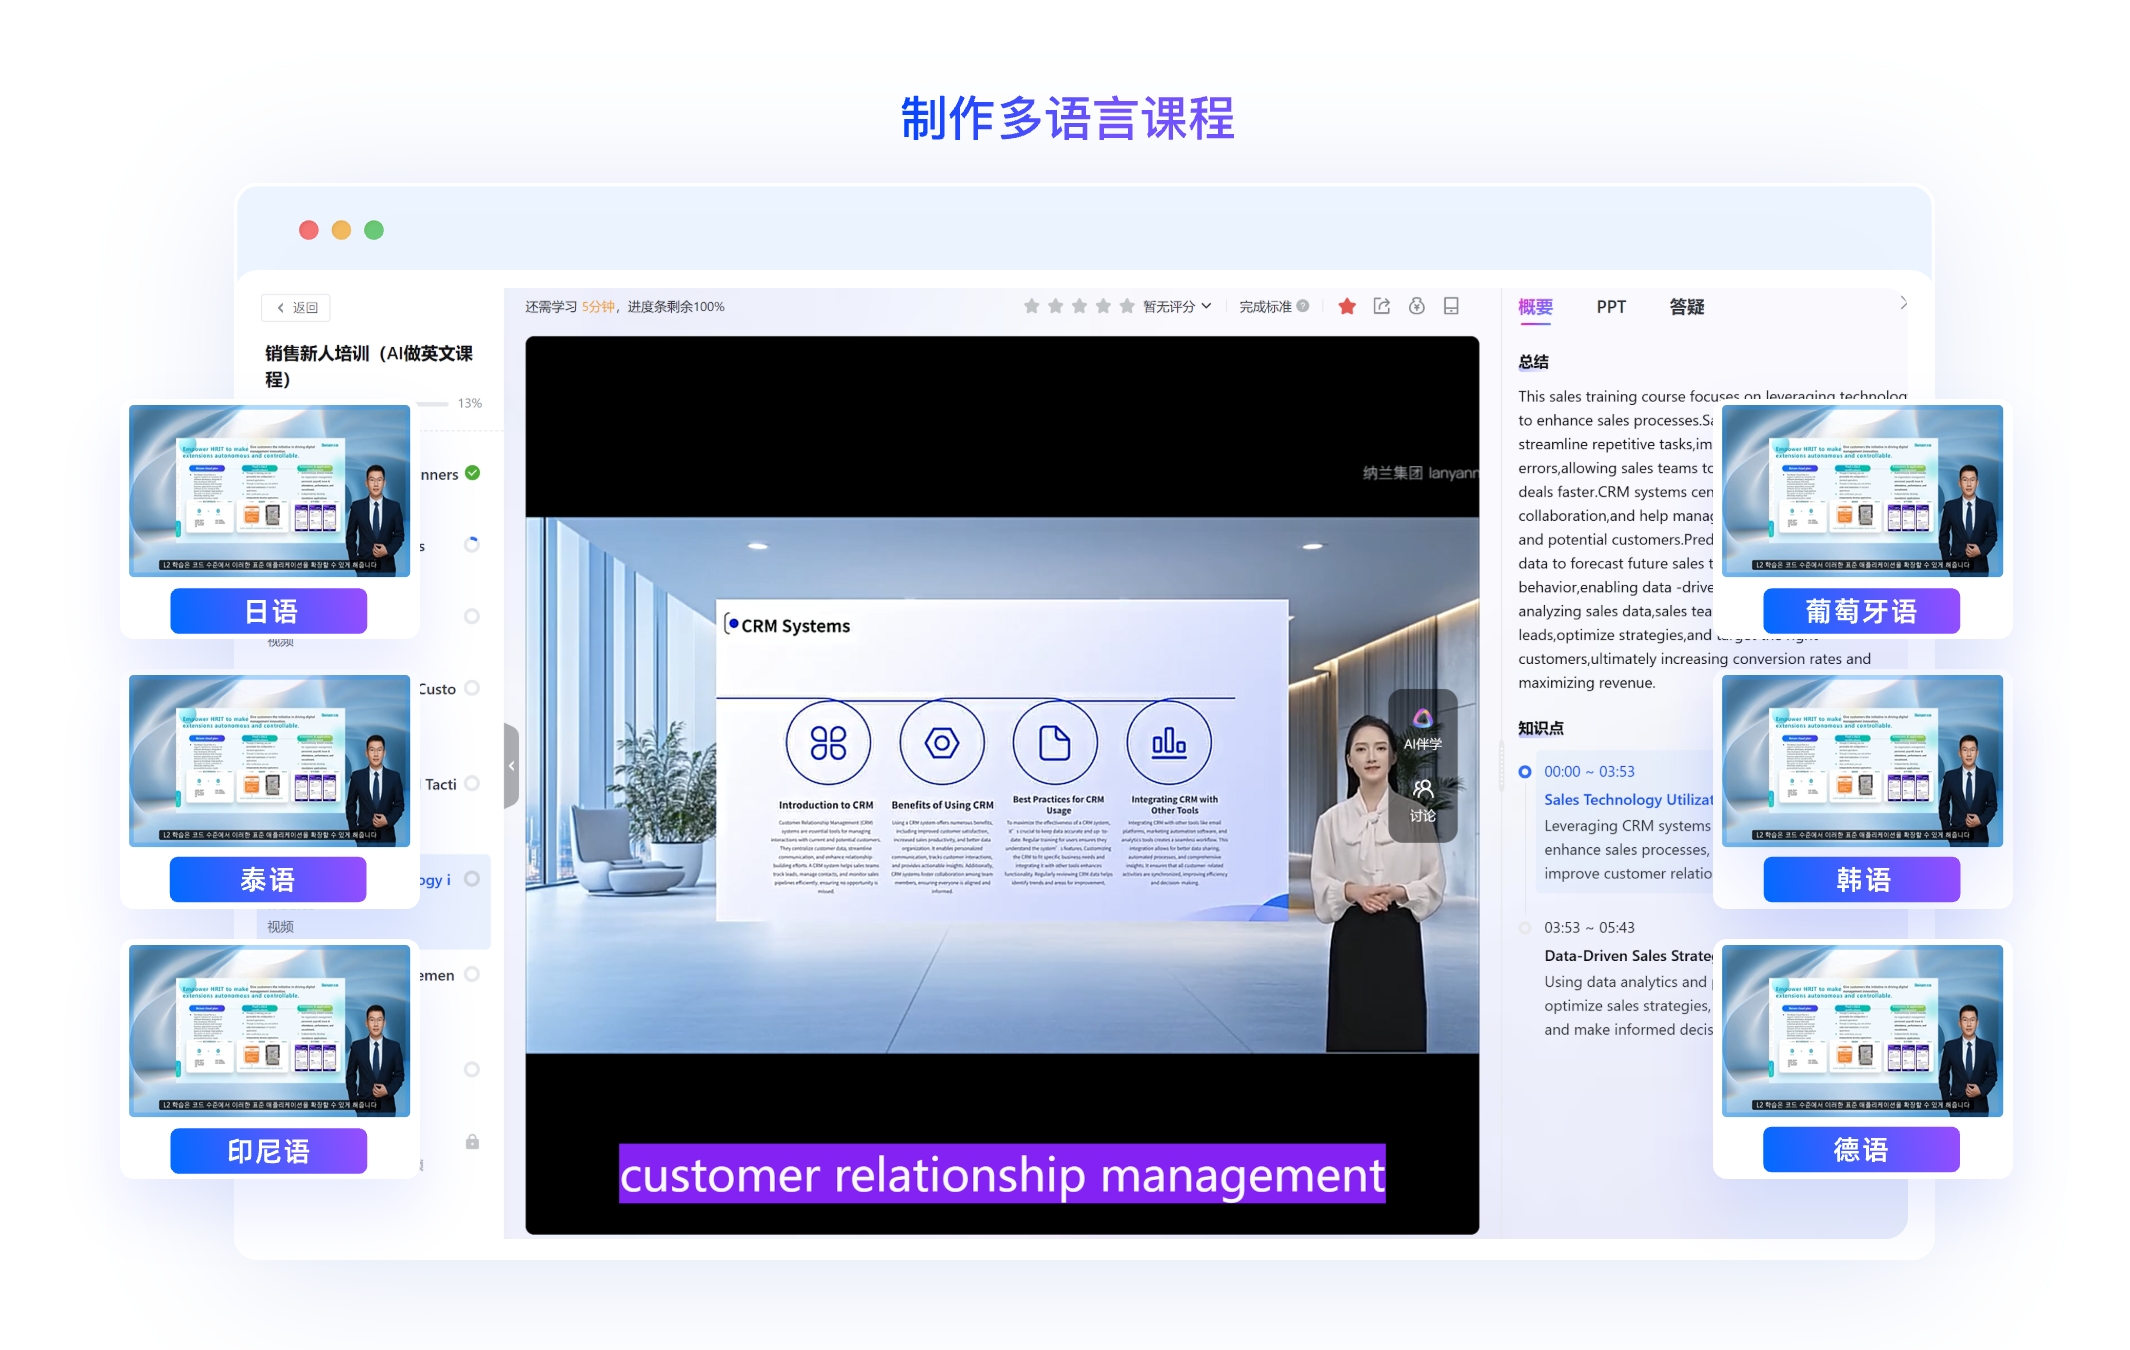Screen dimensions: 2130x1350
Task: Click the fifth rating star
Action: point(1127,307)
